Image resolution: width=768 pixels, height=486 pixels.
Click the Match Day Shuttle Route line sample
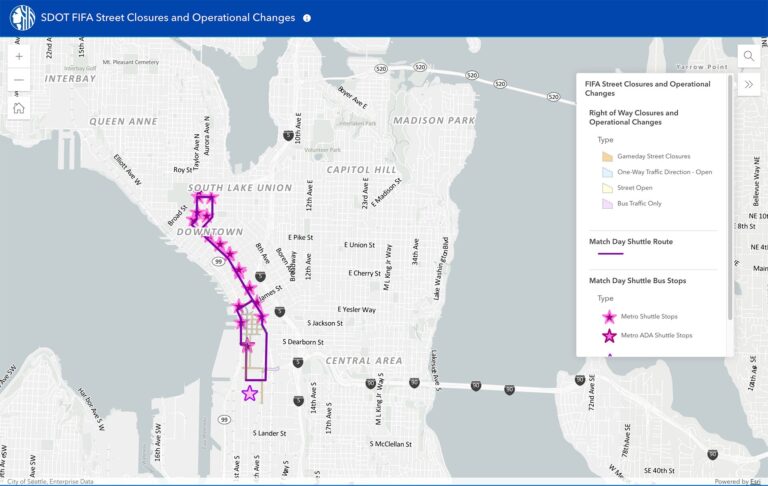(610, 254)
